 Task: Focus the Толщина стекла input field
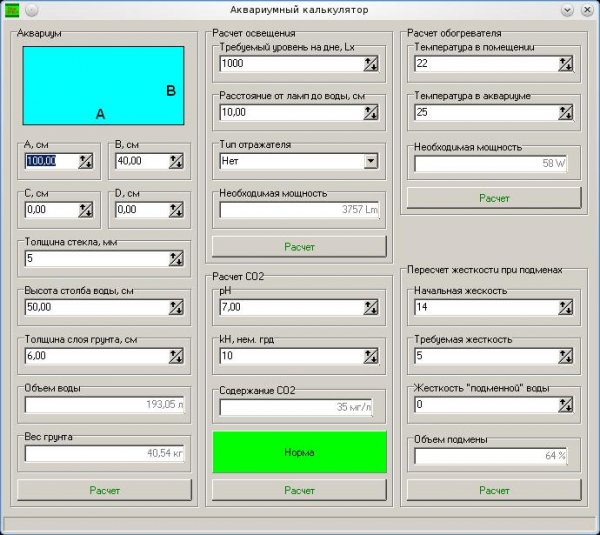tap(97, 259)
